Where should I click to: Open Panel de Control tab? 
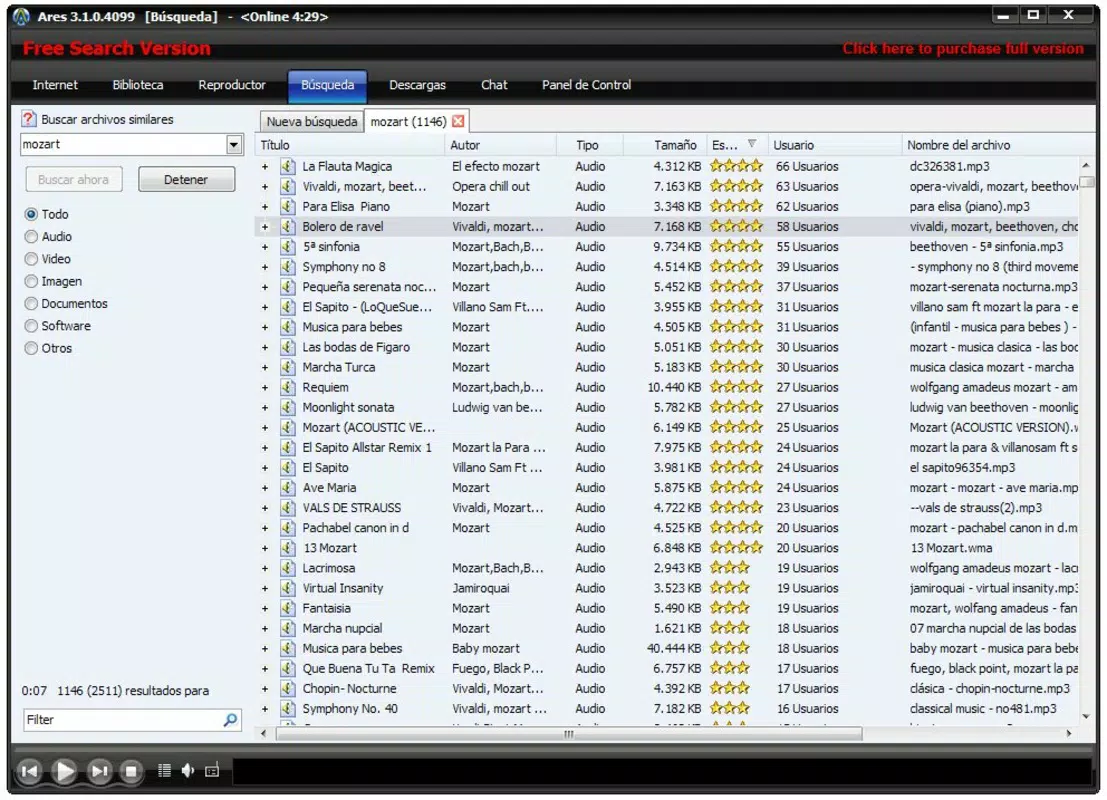586,85
